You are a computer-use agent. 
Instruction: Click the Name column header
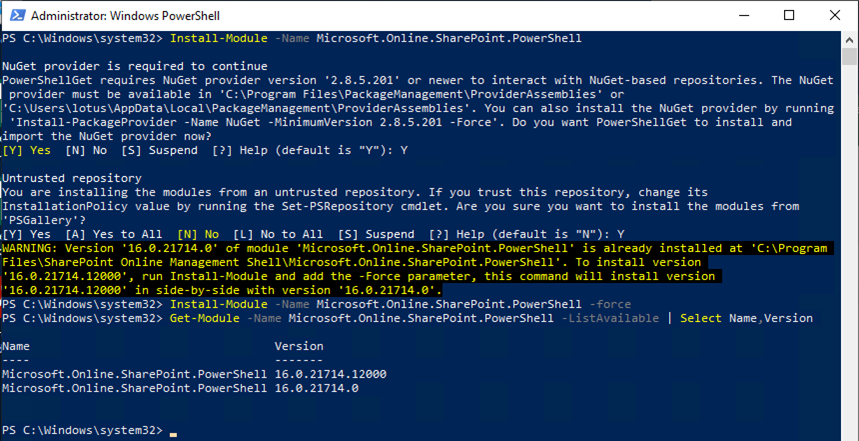(x=16, y=346)
